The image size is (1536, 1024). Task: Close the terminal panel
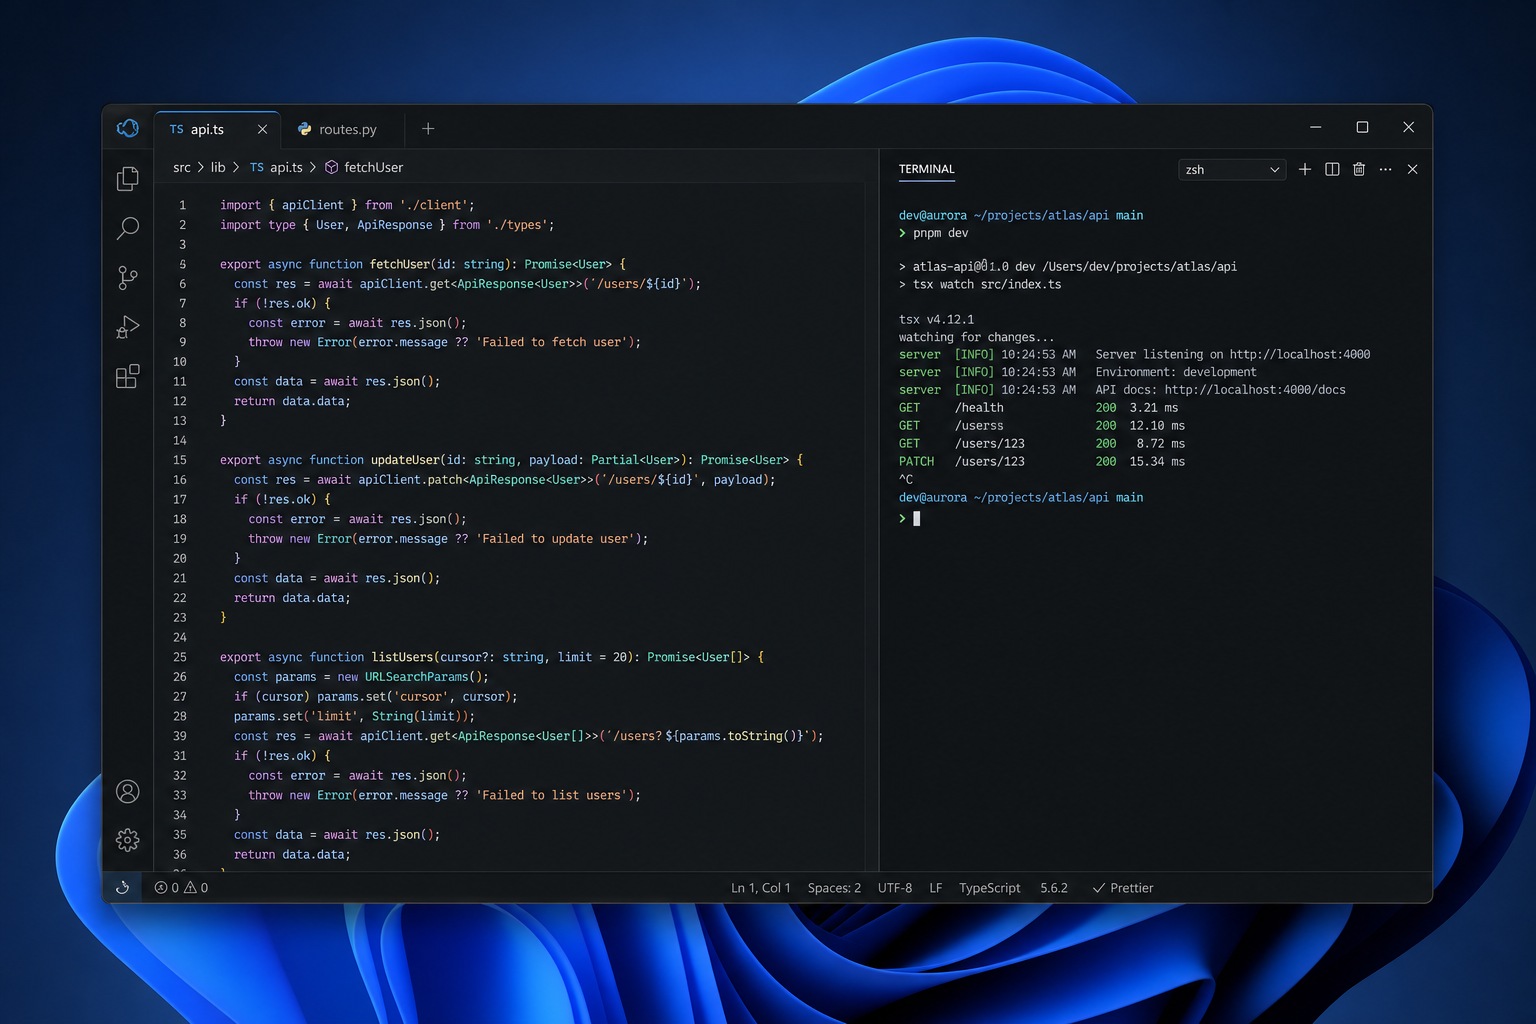click(x=1413, y=169)
